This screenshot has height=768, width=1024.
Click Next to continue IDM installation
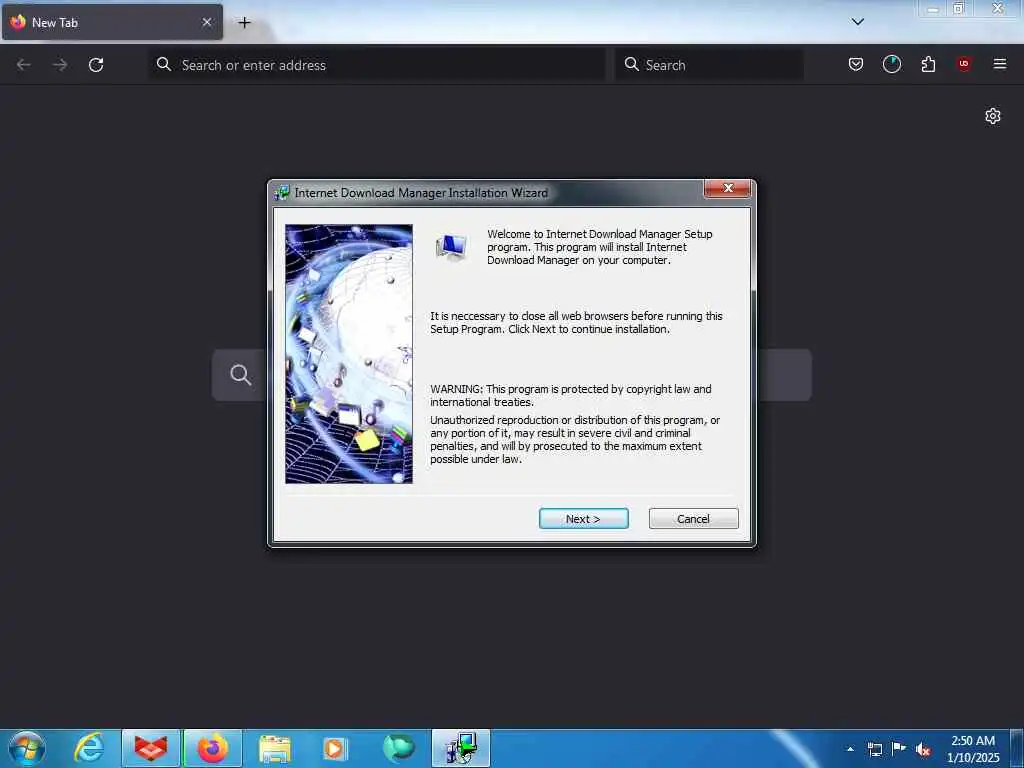[x=583, y=519]
